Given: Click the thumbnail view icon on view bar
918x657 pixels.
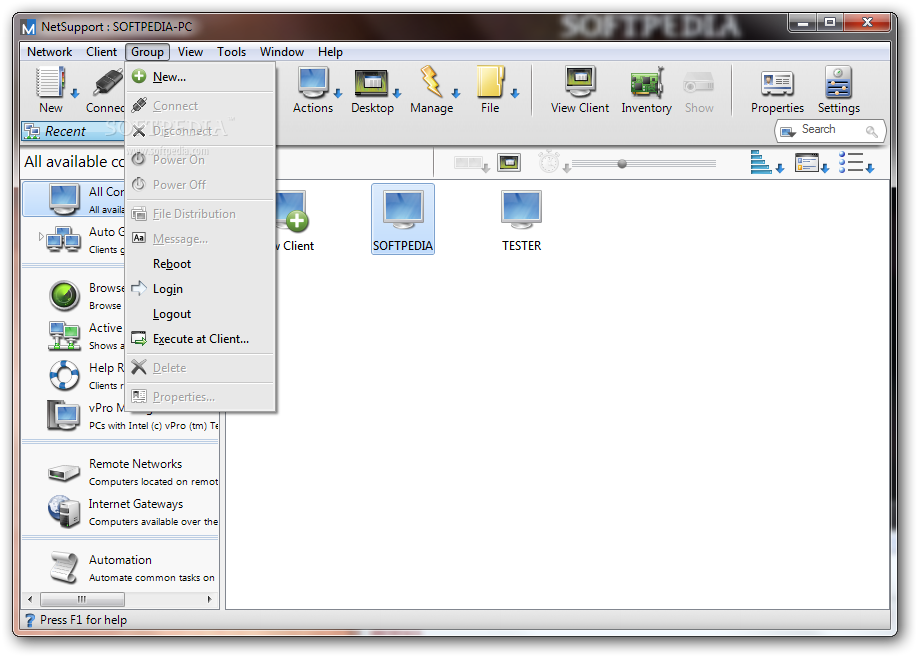Looking at the screenshot, I should coord(509,162).
